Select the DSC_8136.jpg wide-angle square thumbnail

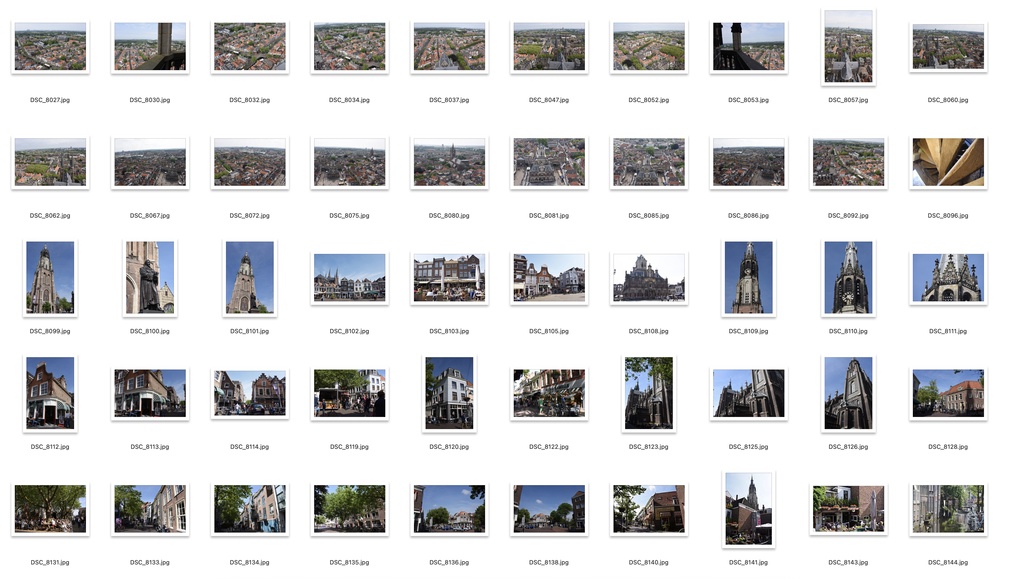tap(449, 509)
